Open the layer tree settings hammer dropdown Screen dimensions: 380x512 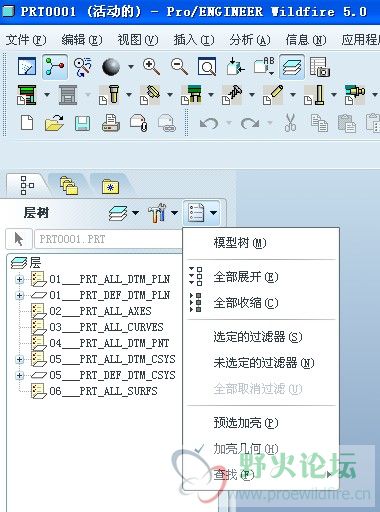coord(163,213)
